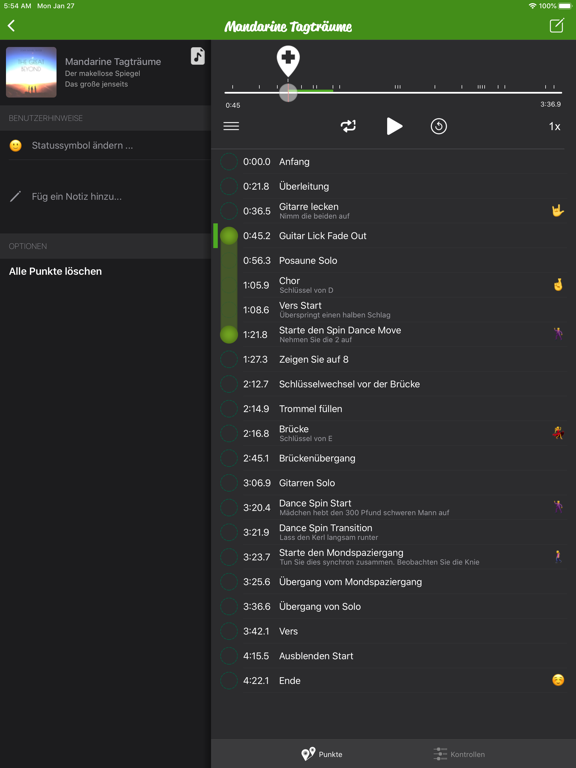Toggle the circle for Trommel füllen
576x768 pixels.
(229, 408)
